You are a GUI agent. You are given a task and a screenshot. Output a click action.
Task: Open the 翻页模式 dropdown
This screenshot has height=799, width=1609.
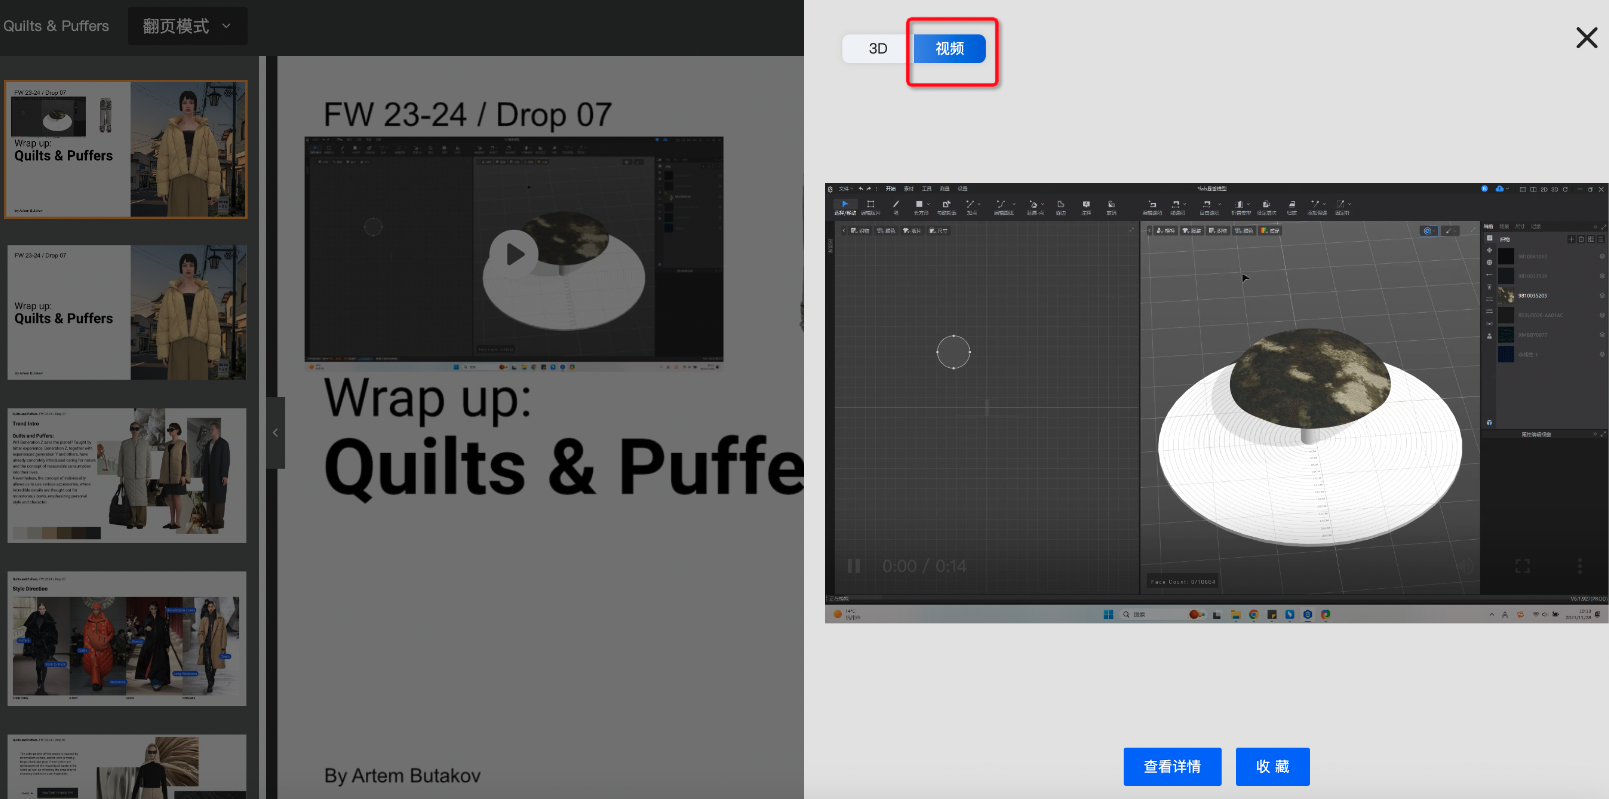click(187, 26)
